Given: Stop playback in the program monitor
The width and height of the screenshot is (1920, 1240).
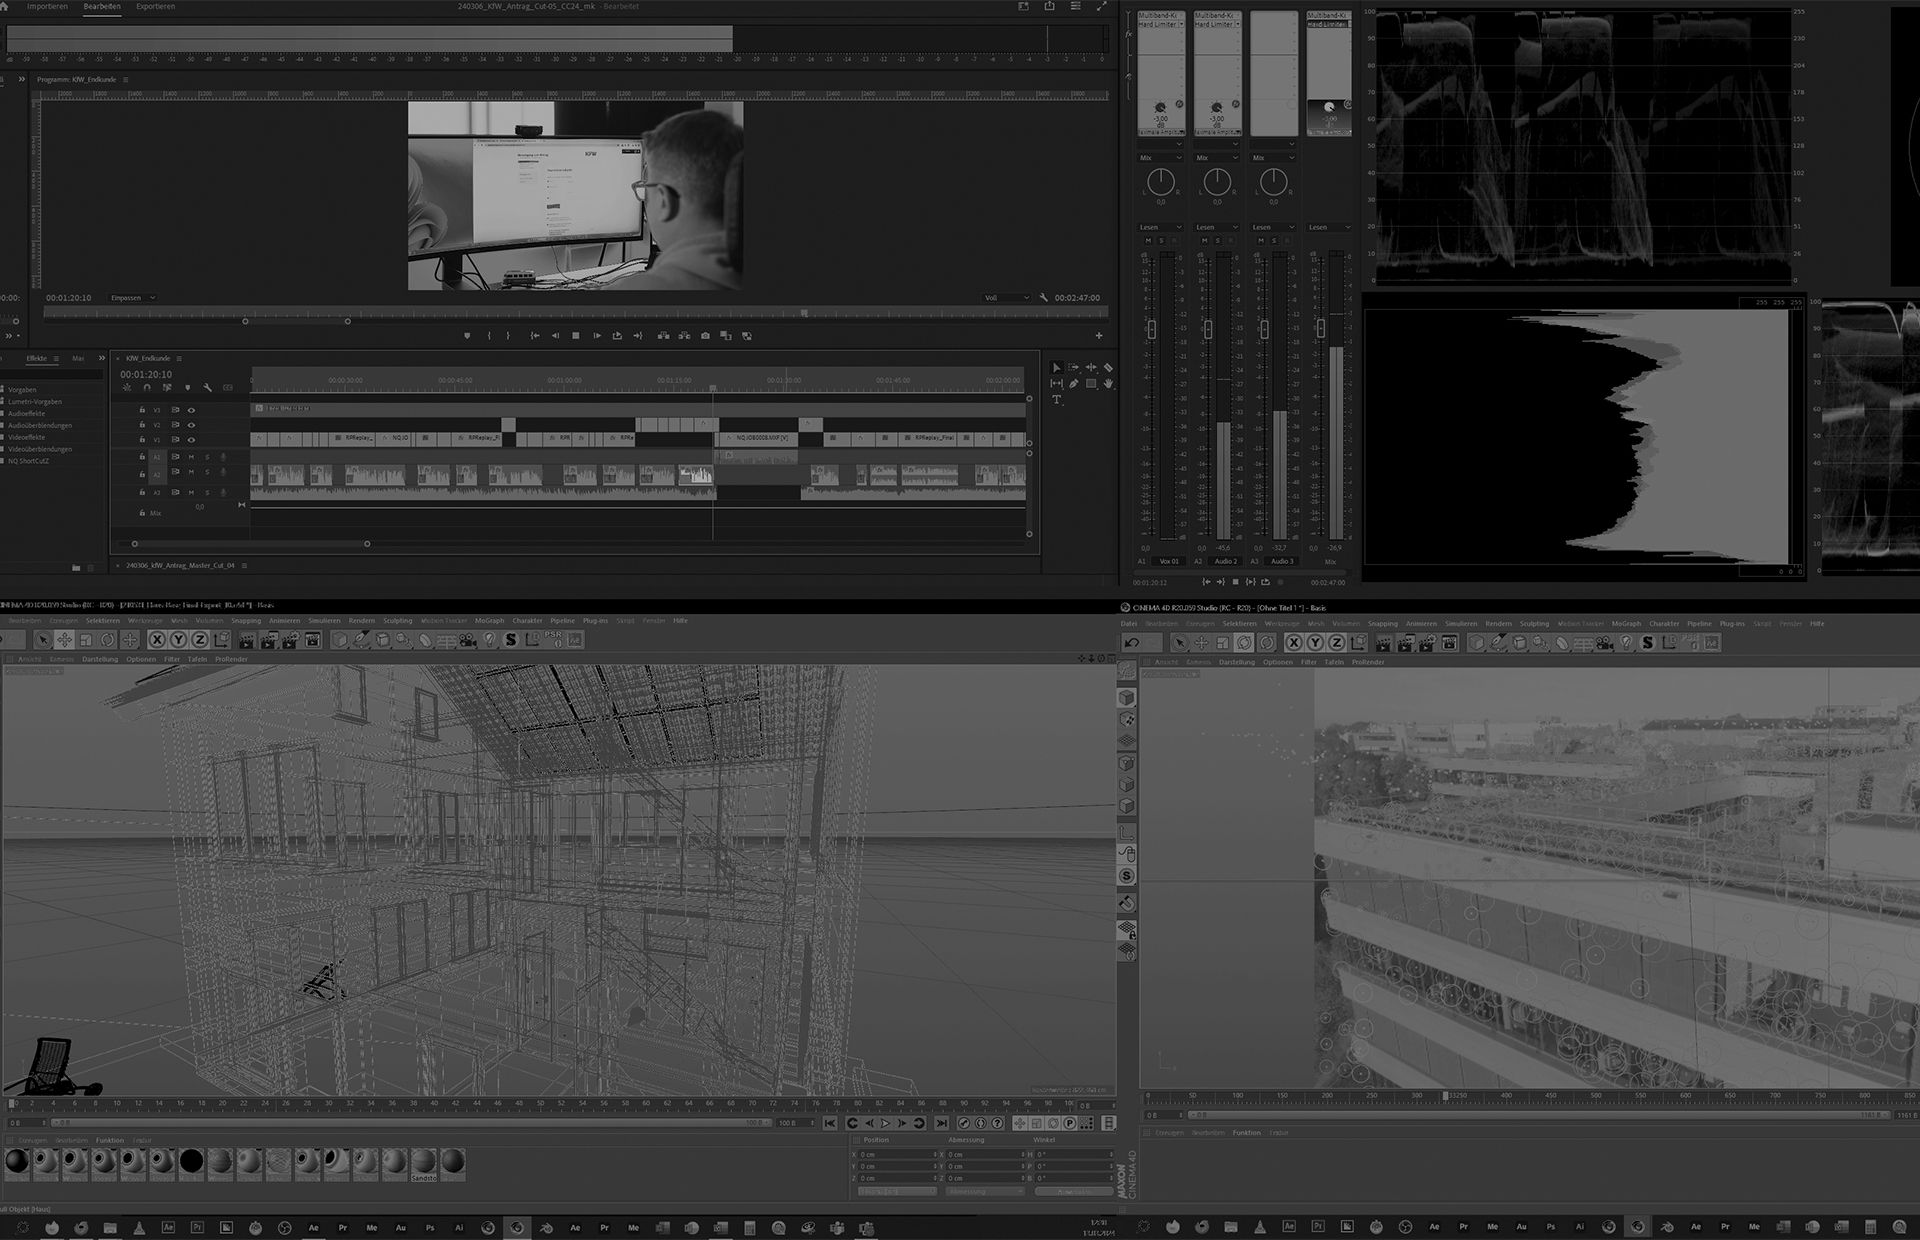Looking at the screenshot, I should [576, 336].
